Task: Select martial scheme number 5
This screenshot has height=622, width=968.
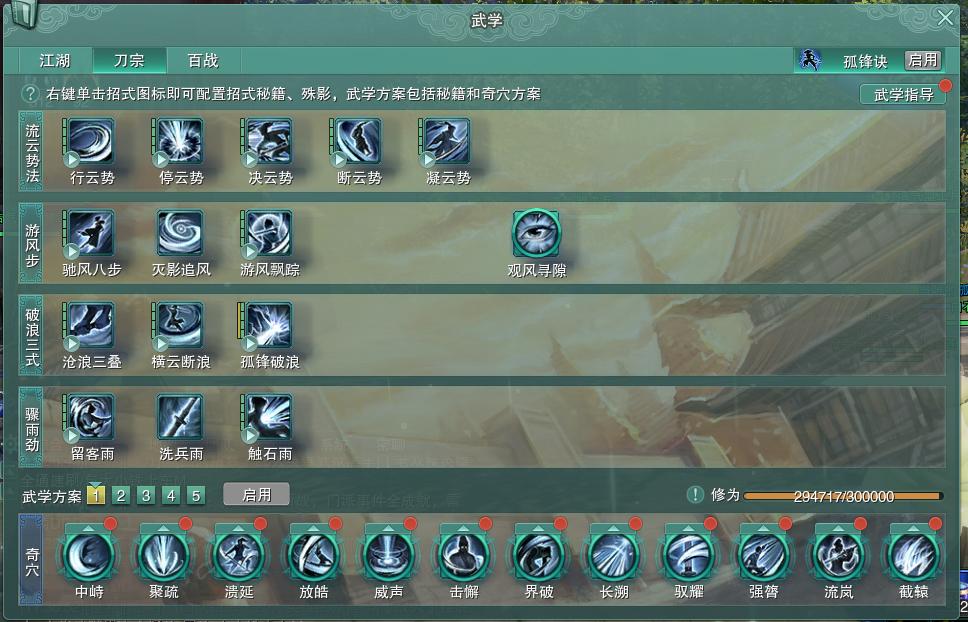Action: (x=196, y=496)
